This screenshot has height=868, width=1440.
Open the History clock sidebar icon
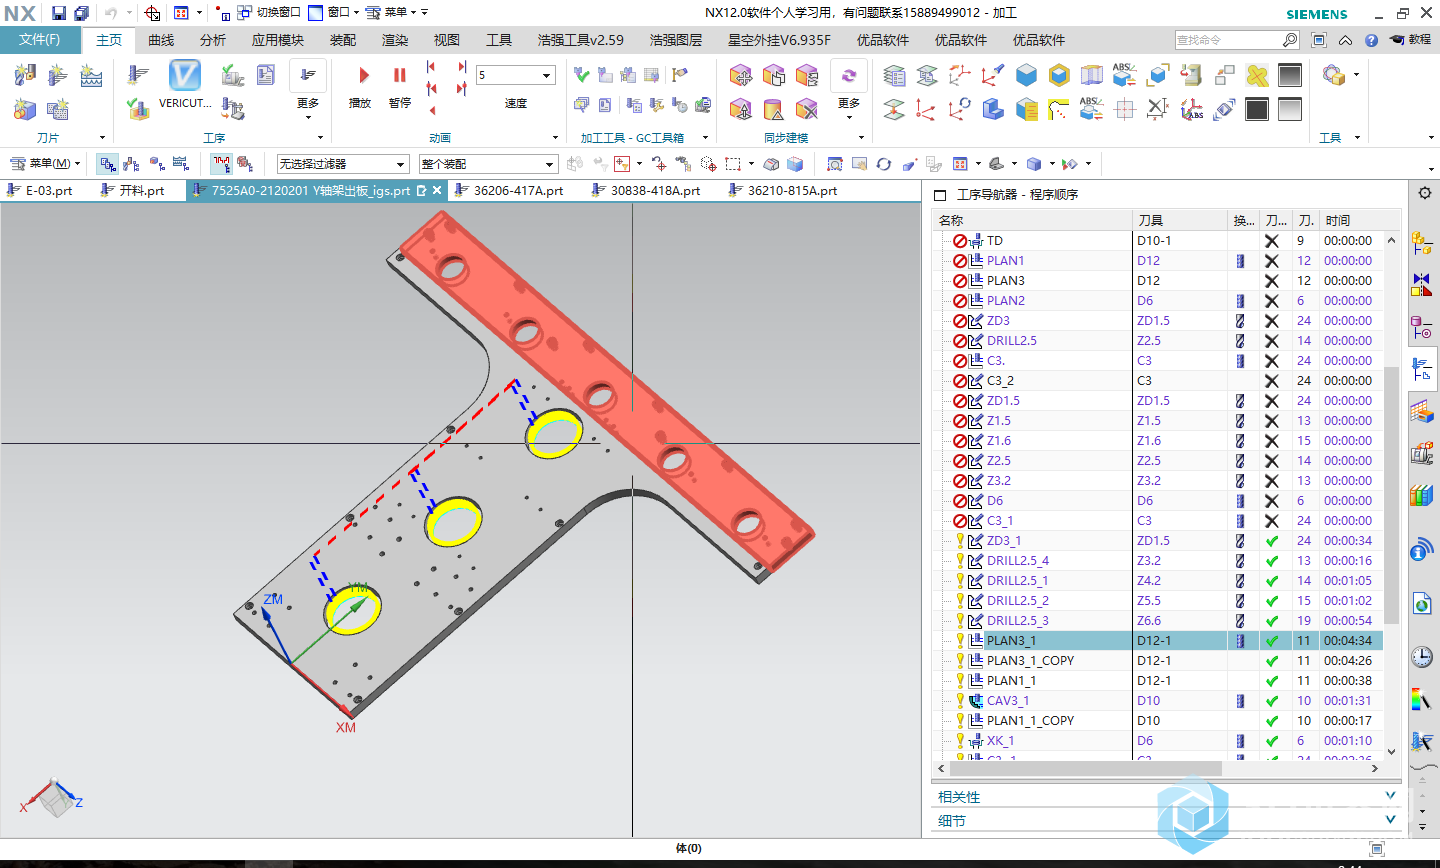(1422, 657)
